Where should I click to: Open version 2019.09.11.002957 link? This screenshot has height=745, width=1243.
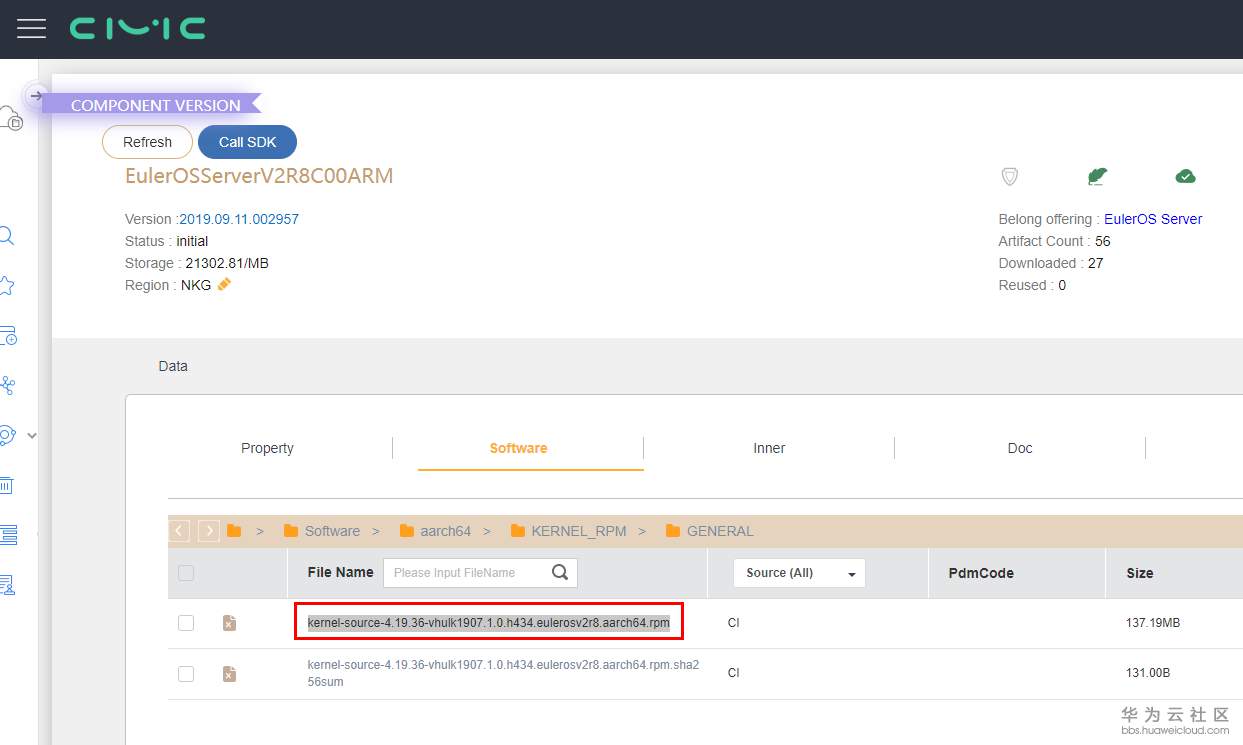[x=239, y=219]
